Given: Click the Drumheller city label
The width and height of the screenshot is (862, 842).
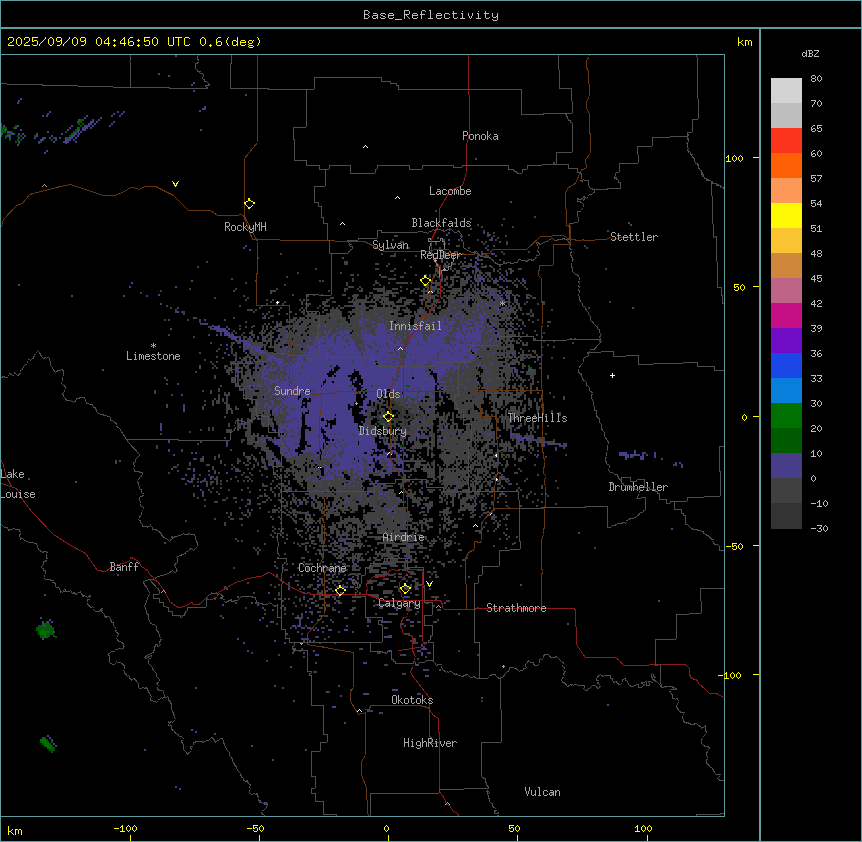Looking at the screenshot, I should pyautogui.click(x=638, y=487).
